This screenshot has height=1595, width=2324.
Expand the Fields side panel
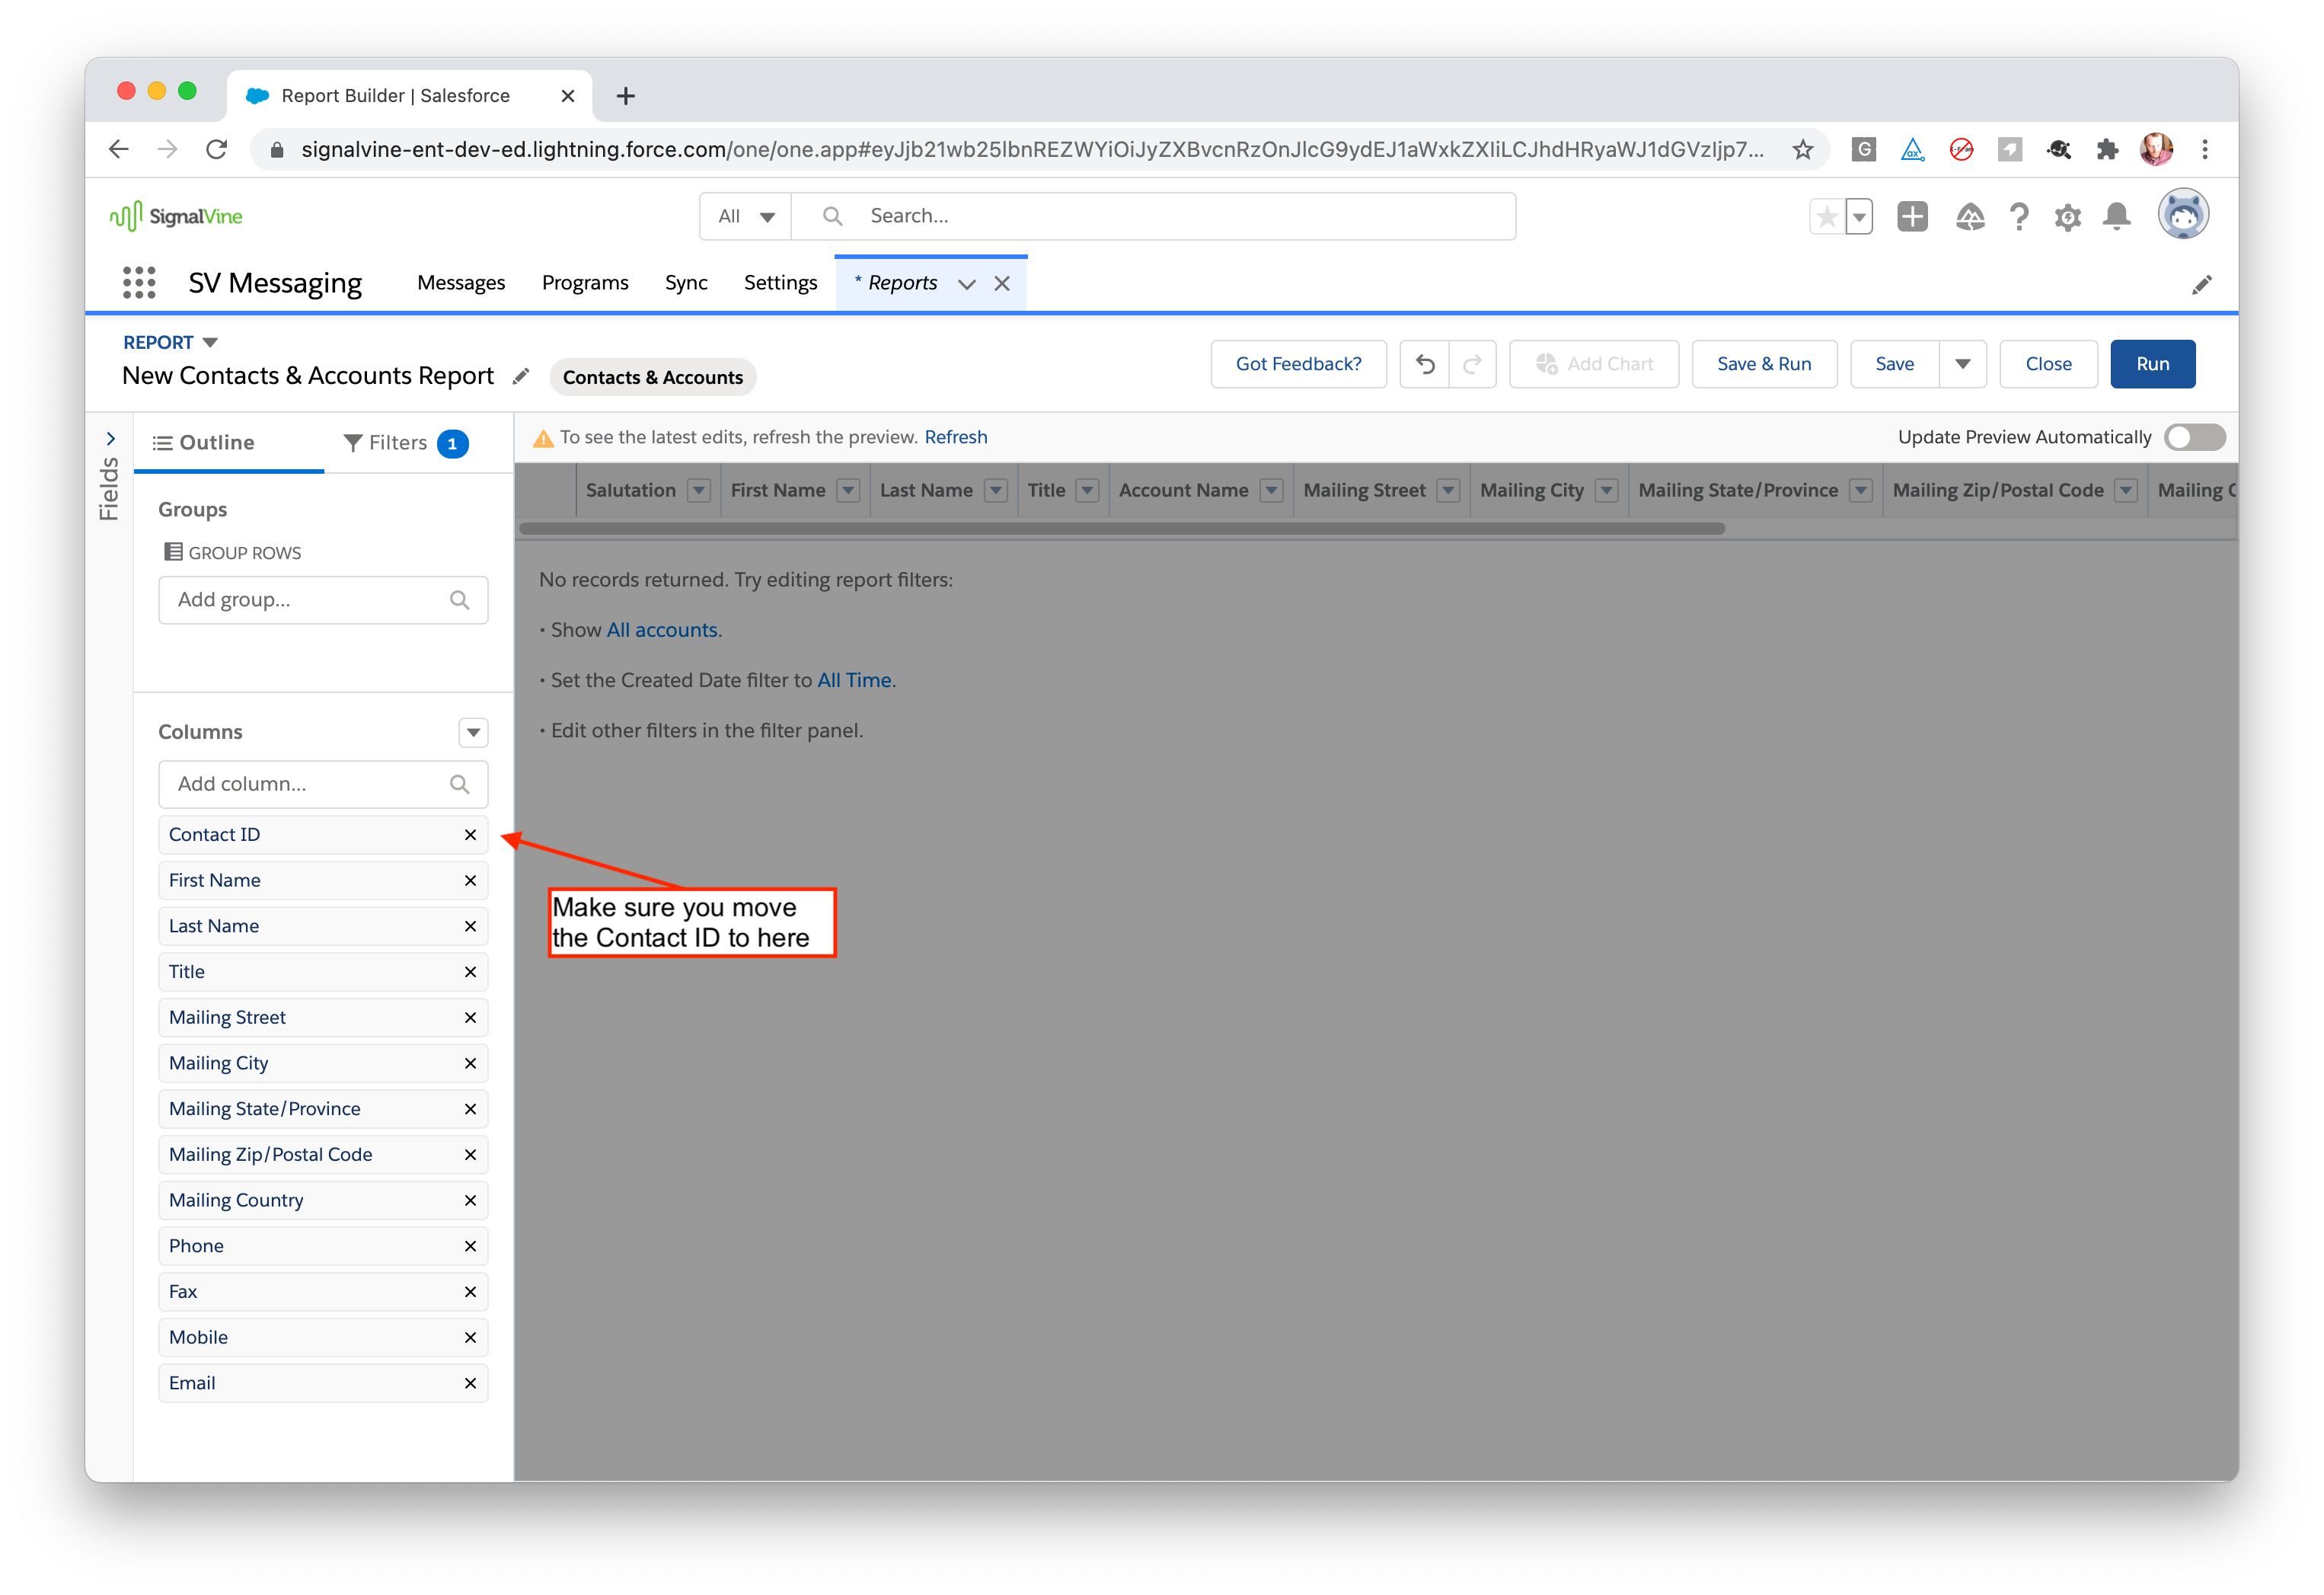point(110,439)
